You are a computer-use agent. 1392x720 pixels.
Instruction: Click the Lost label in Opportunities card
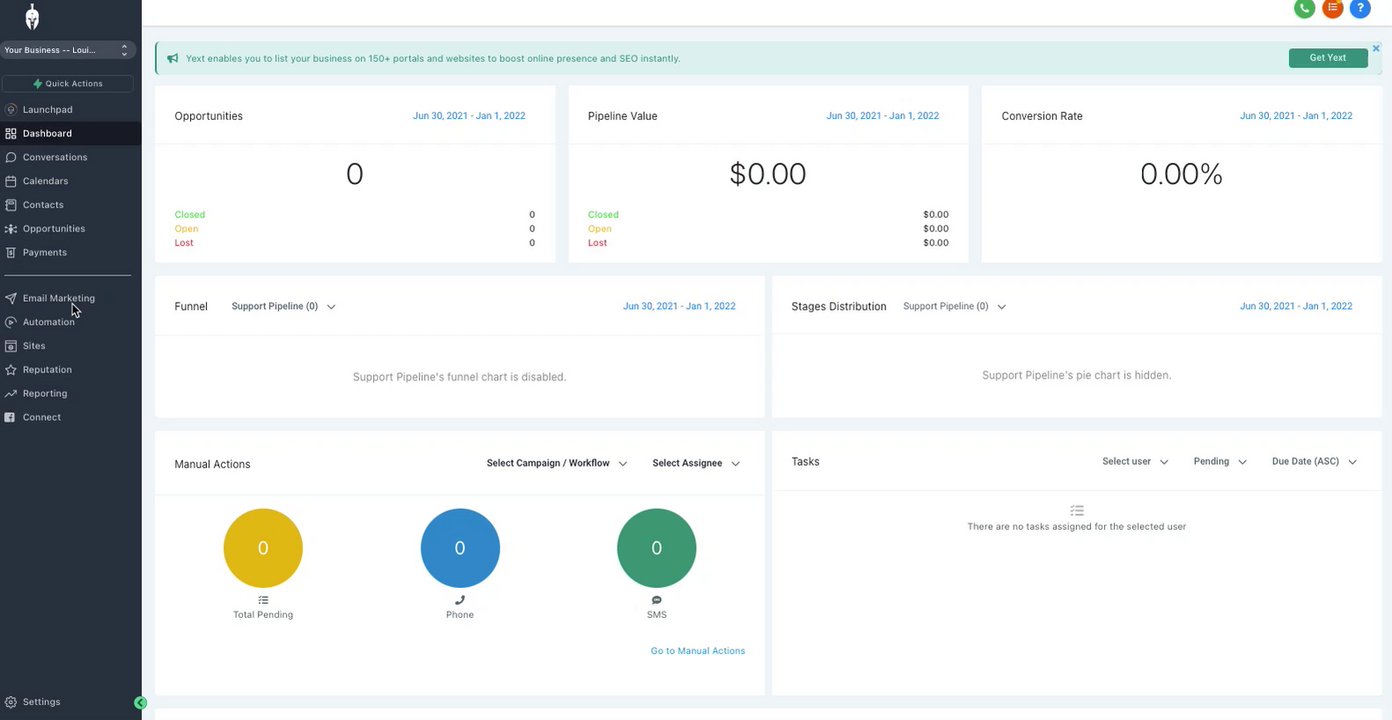pyautogui.click(x=184, y=243)
